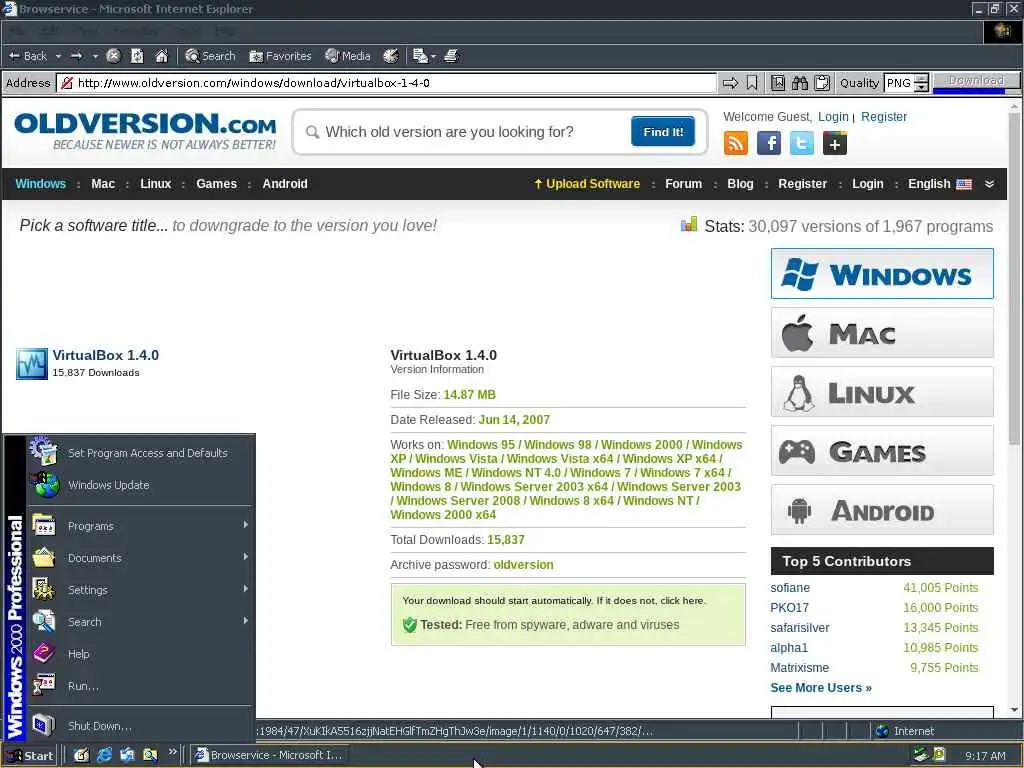Click the bookmarked page icon
Screen dimensions: 1024x768
click(x=778, y=83)
